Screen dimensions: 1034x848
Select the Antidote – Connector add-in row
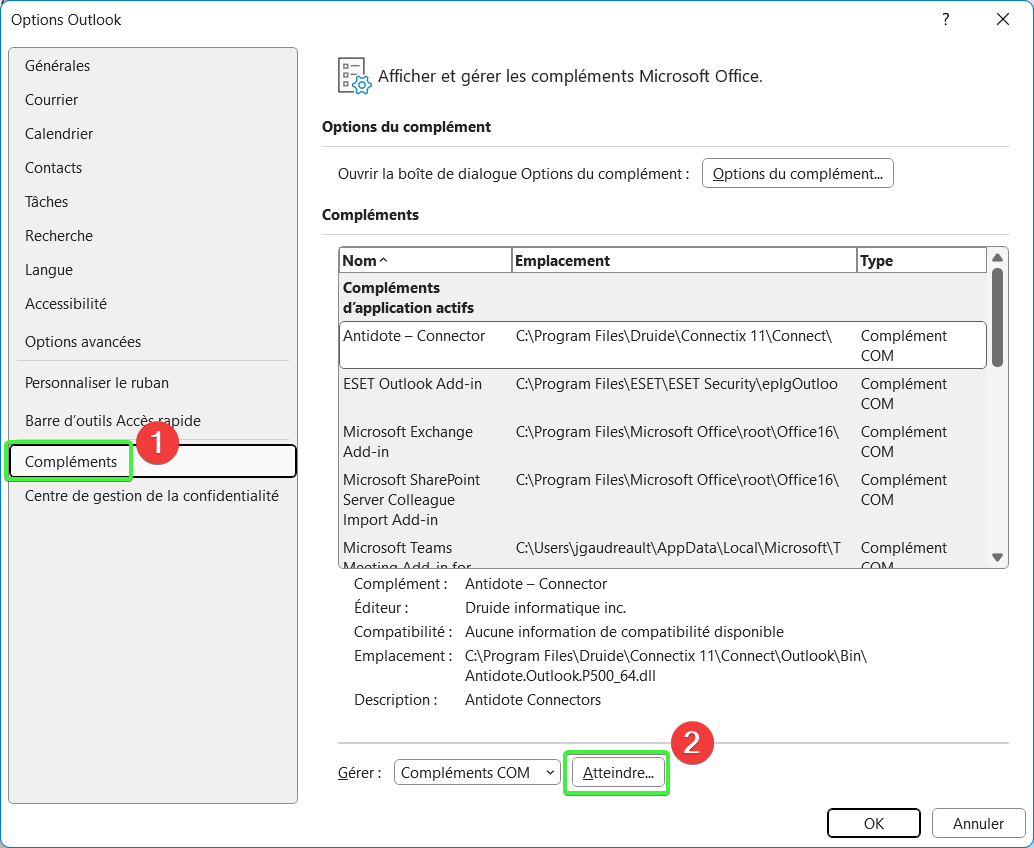pyautogui.click(x=663, y=346)
